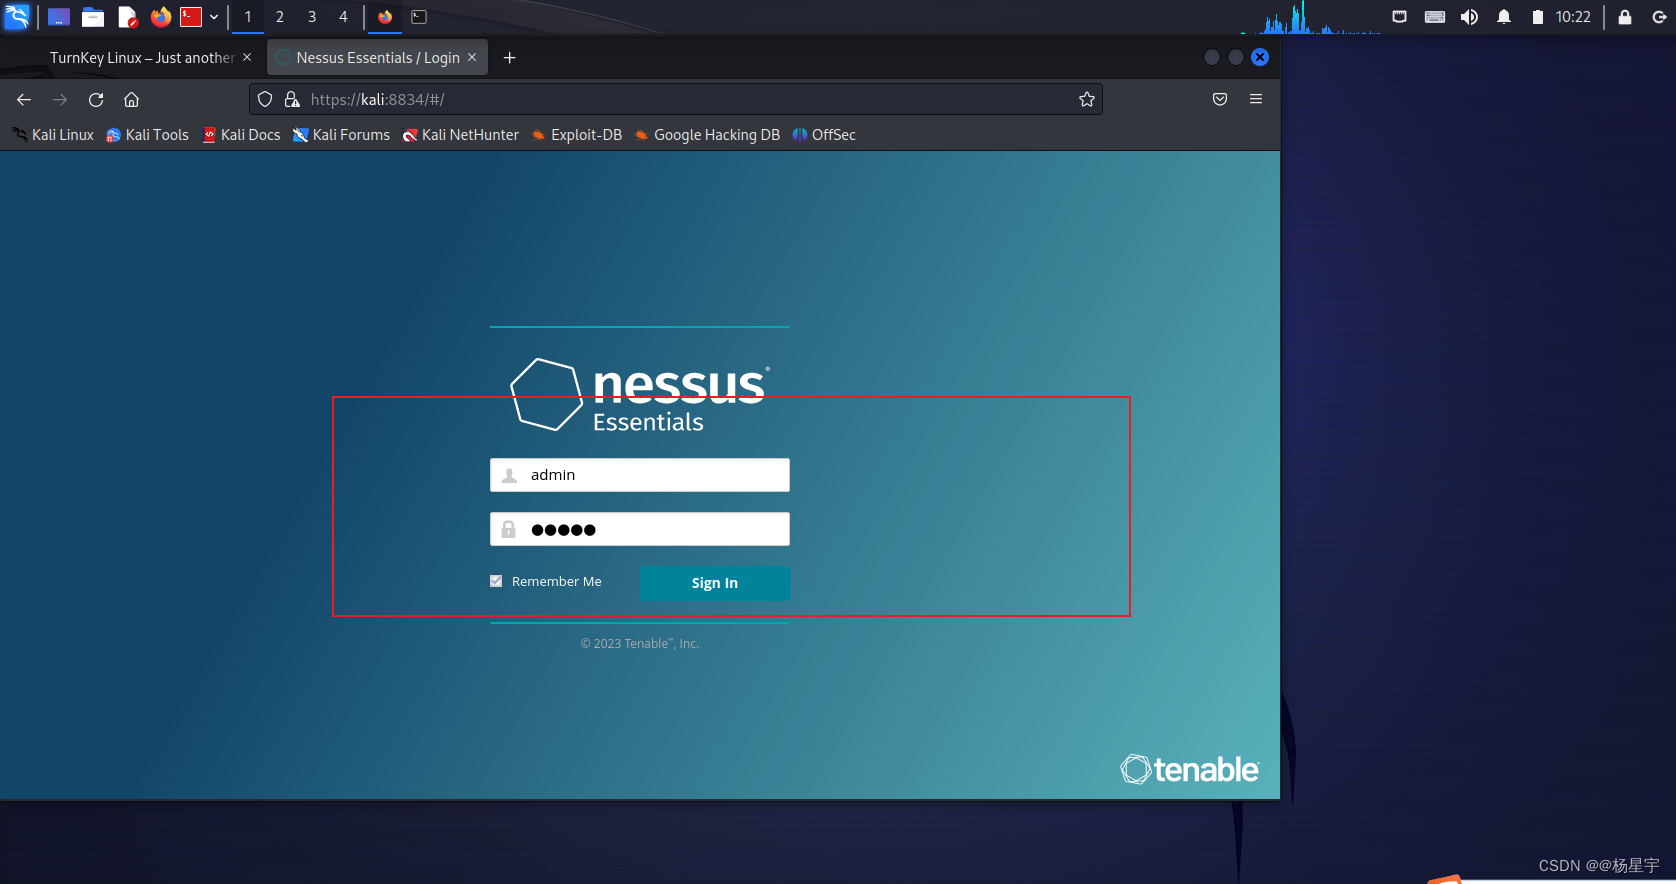Open the Firefox hamburger menu
1676x884 pixels.
1256,99
